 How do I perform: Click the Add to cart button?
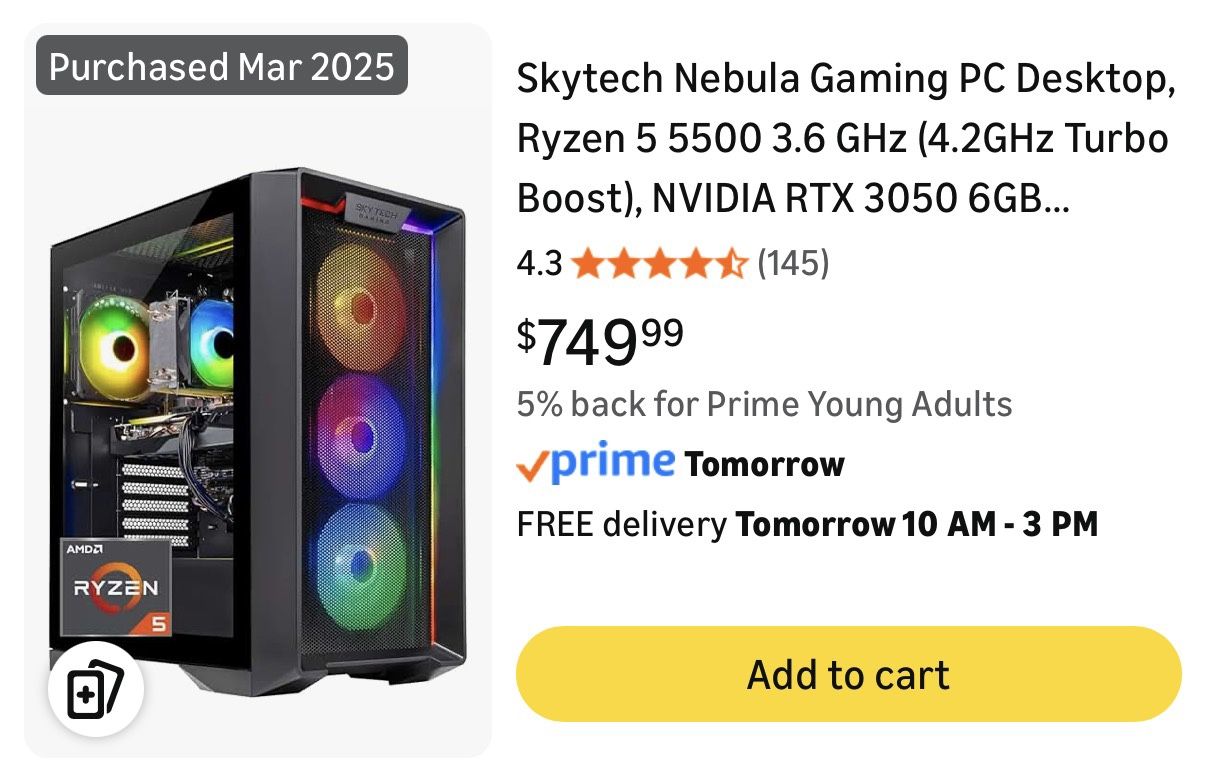pos(847,674)
